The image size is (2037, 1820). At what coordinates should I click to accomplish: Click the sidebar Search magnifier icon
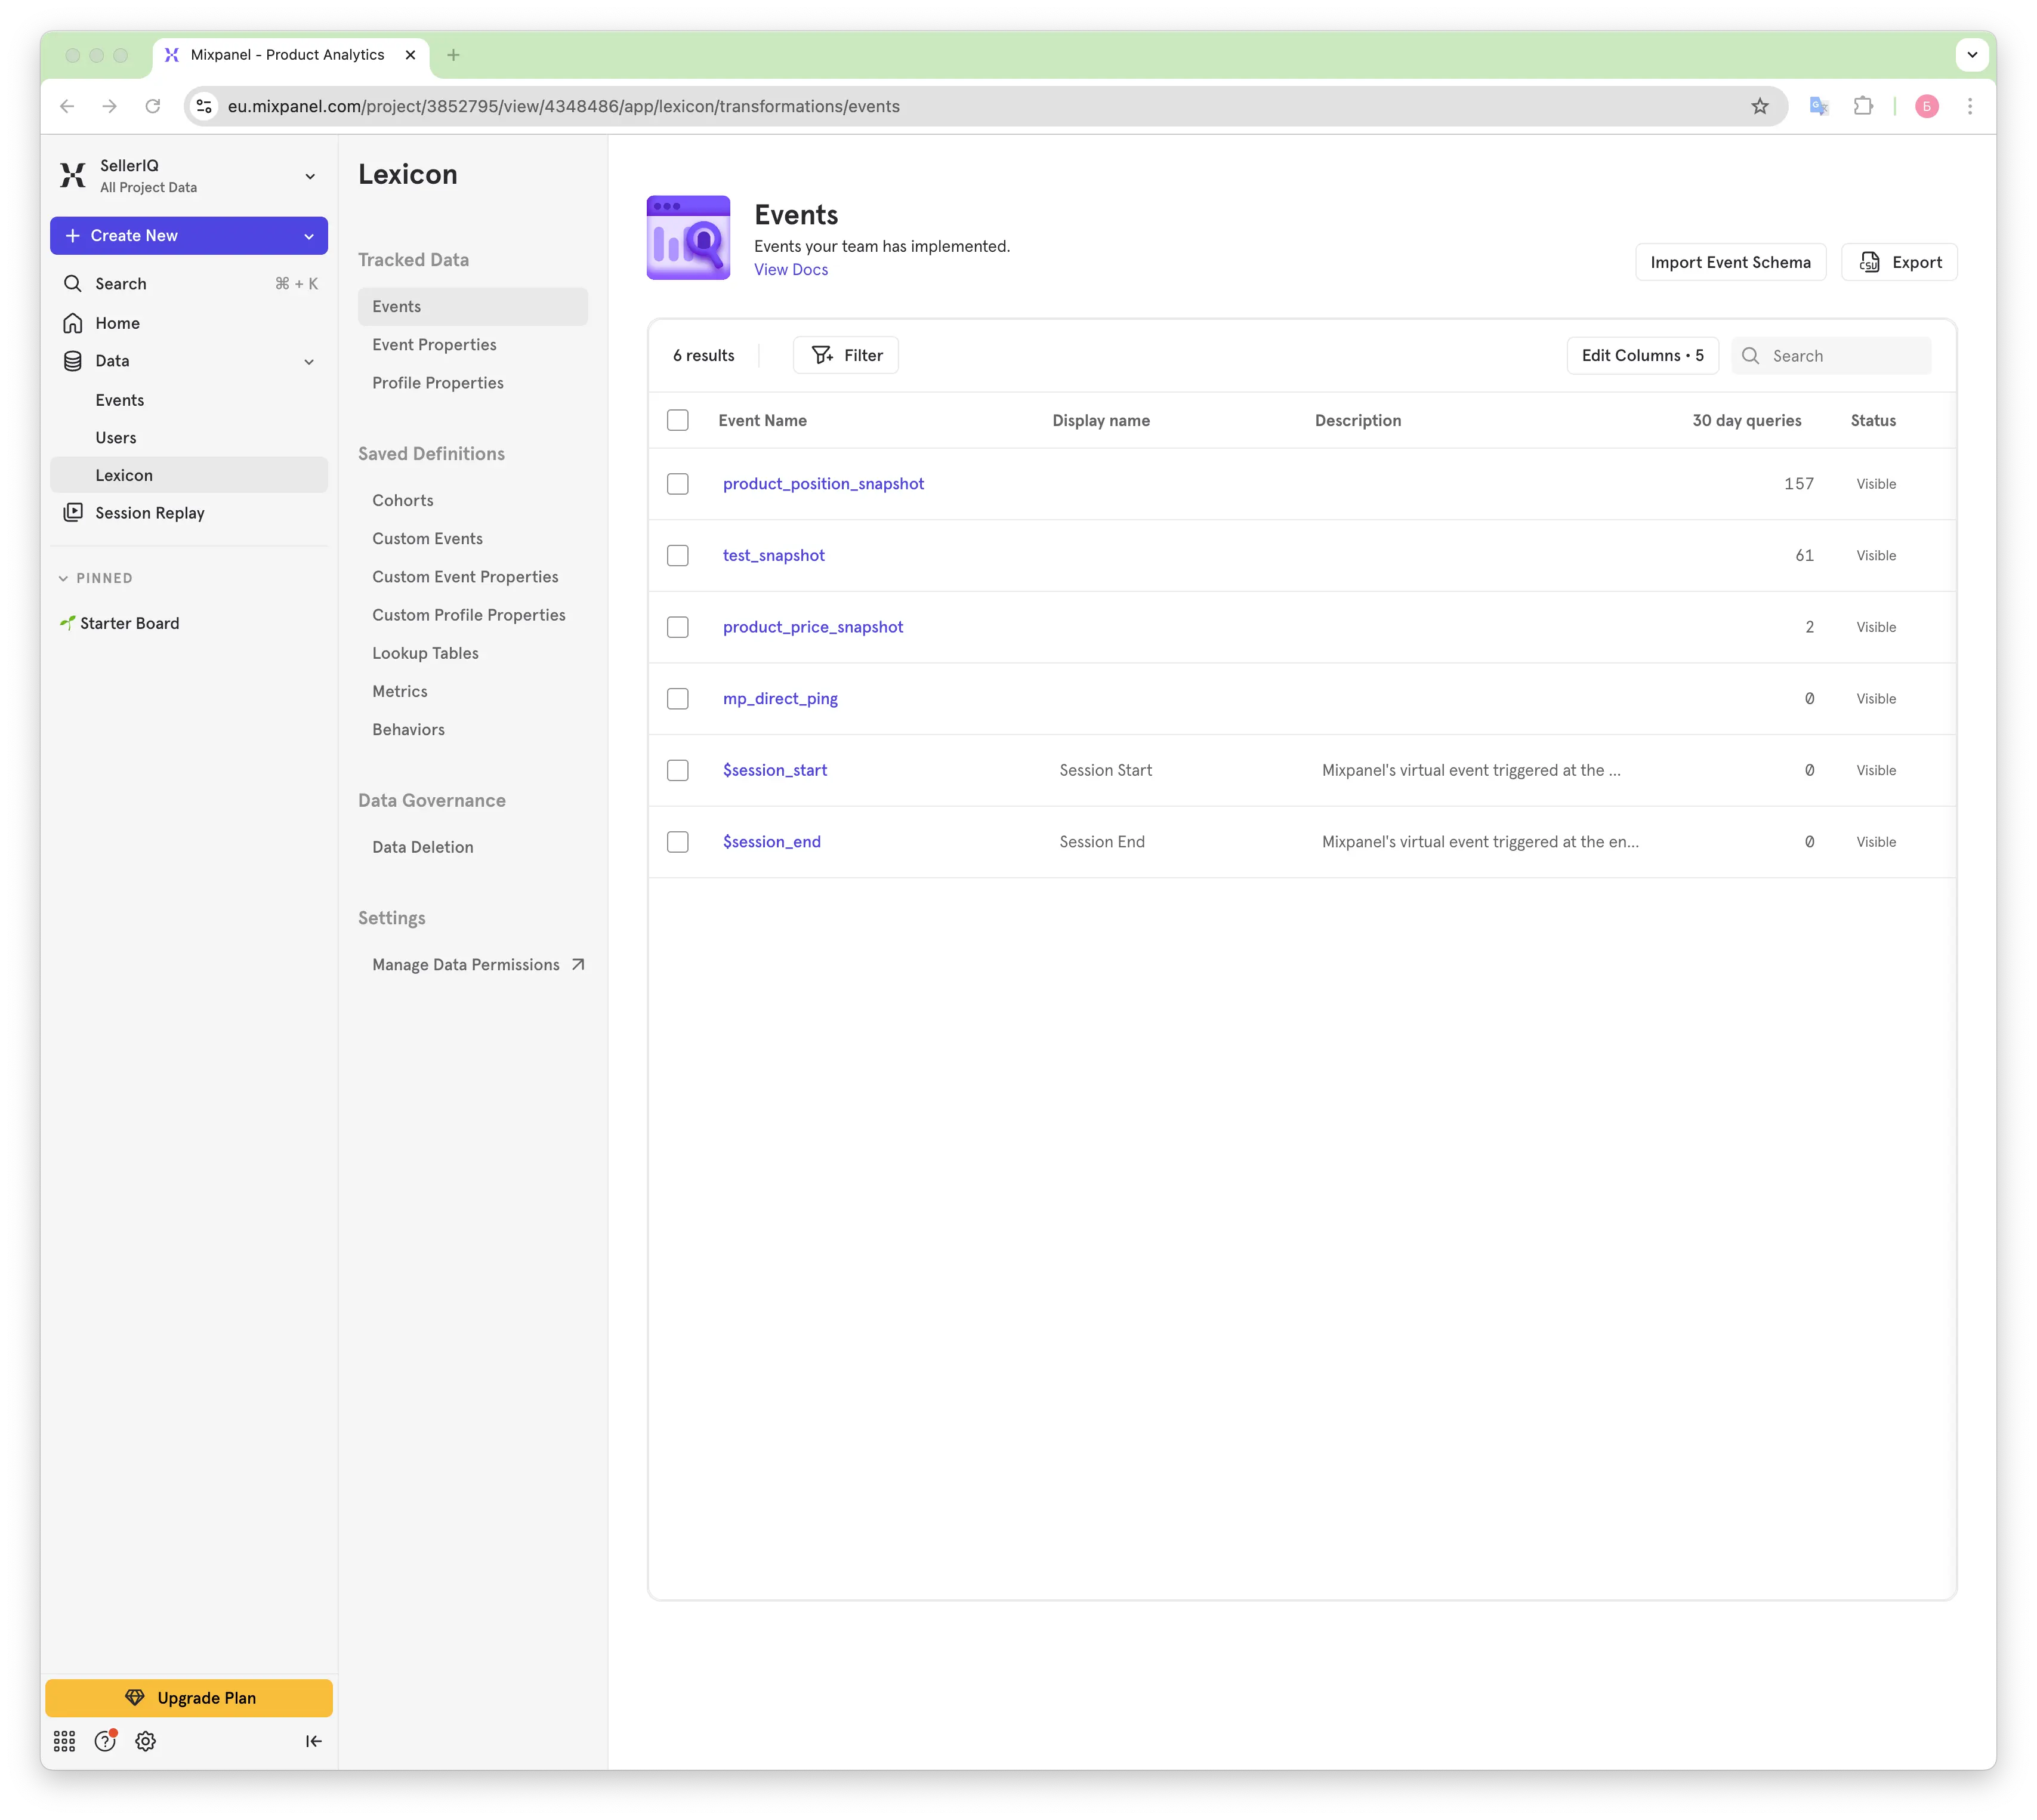tap(73, 284)
